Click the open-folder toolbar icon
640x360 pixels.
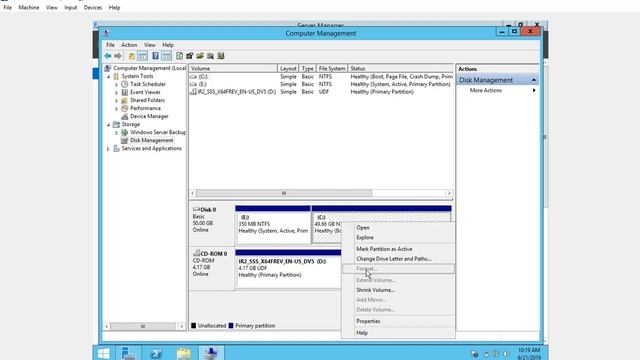click(x=200, y=56)
